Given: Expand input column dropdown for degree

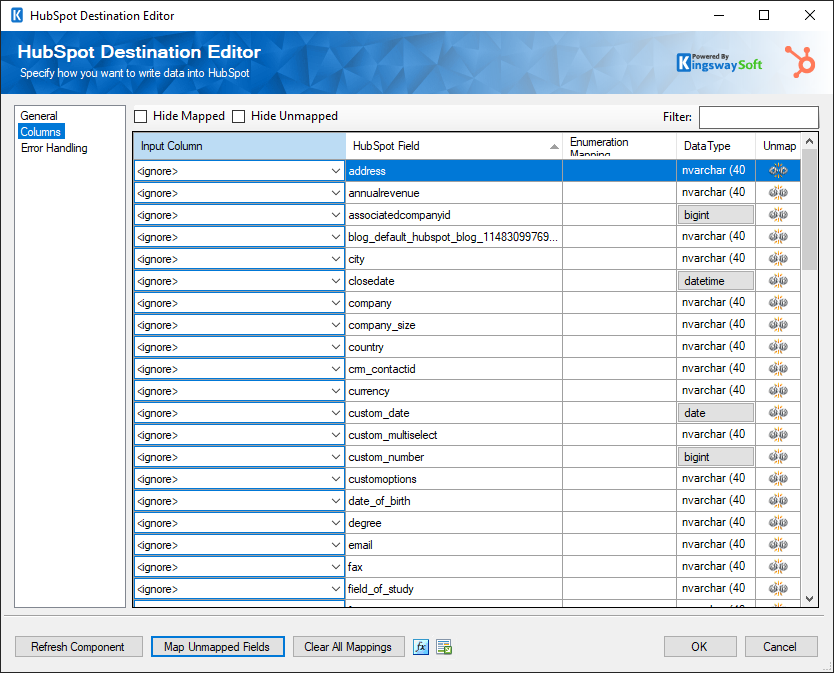Looking at the screenshot, I should coord(336,523).
